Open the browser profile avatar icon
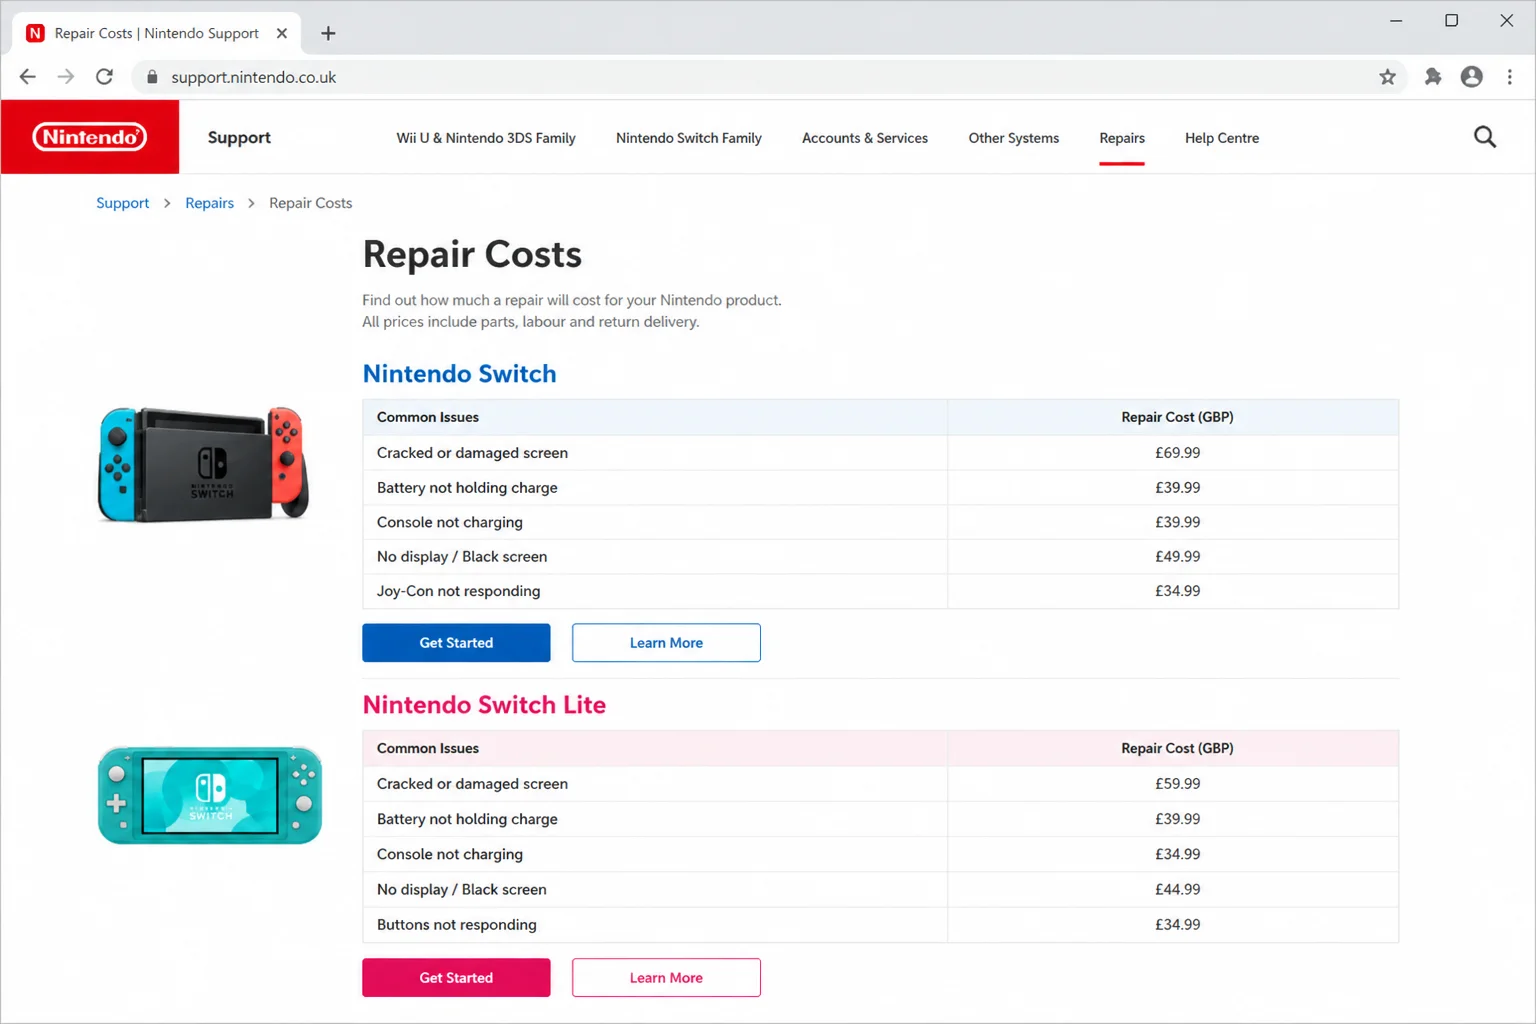 point(1471,77)
